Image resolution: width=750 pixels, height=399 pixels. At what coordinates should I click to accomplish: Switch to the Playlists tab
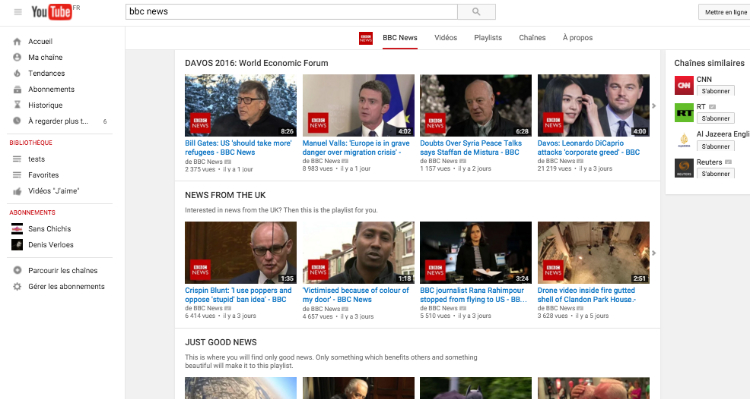click(x=488, y=38)
